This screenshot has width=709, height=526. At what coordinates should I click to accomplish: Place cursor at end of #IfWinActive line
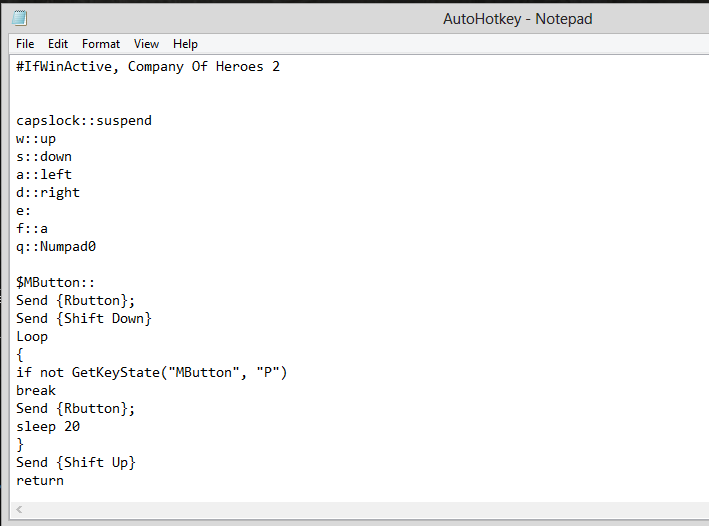click(x=281, y=66)
